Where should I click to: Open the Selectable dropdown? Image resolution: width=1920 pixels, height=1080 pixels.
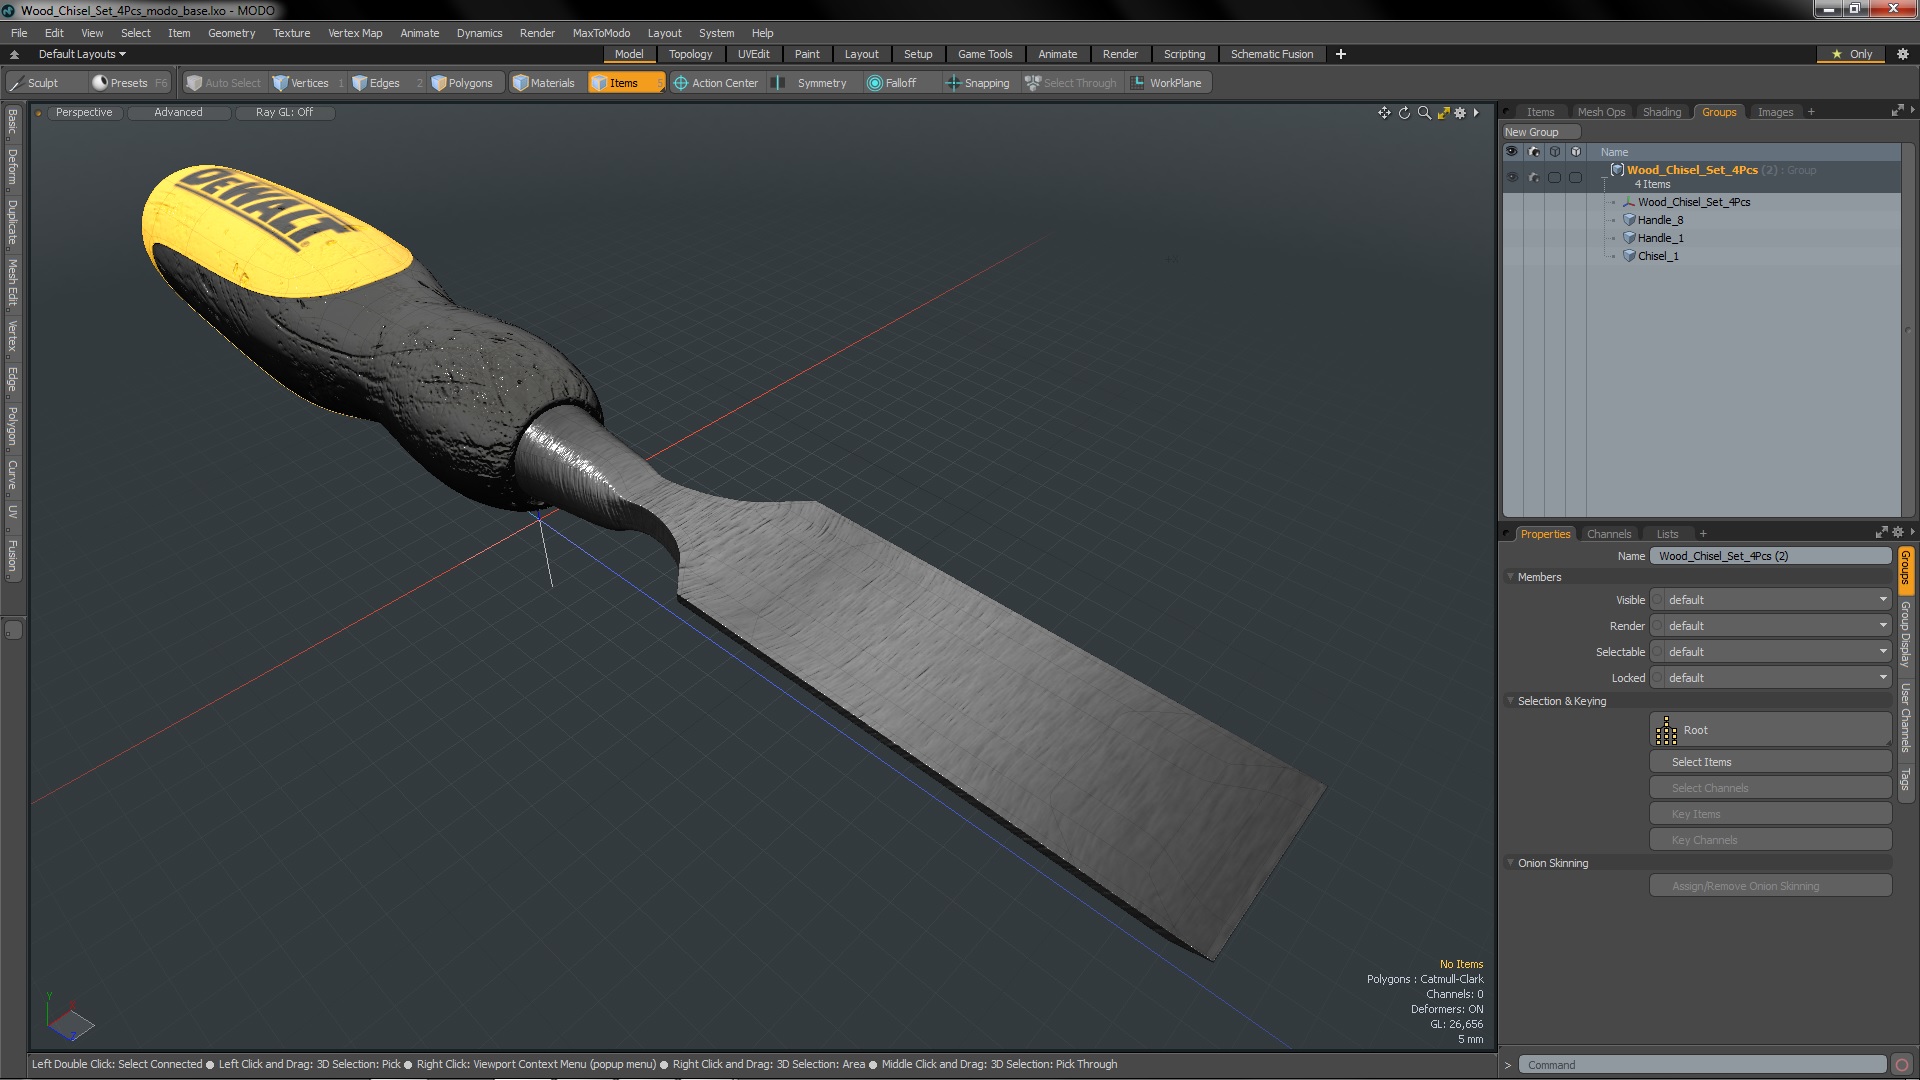1770,652
